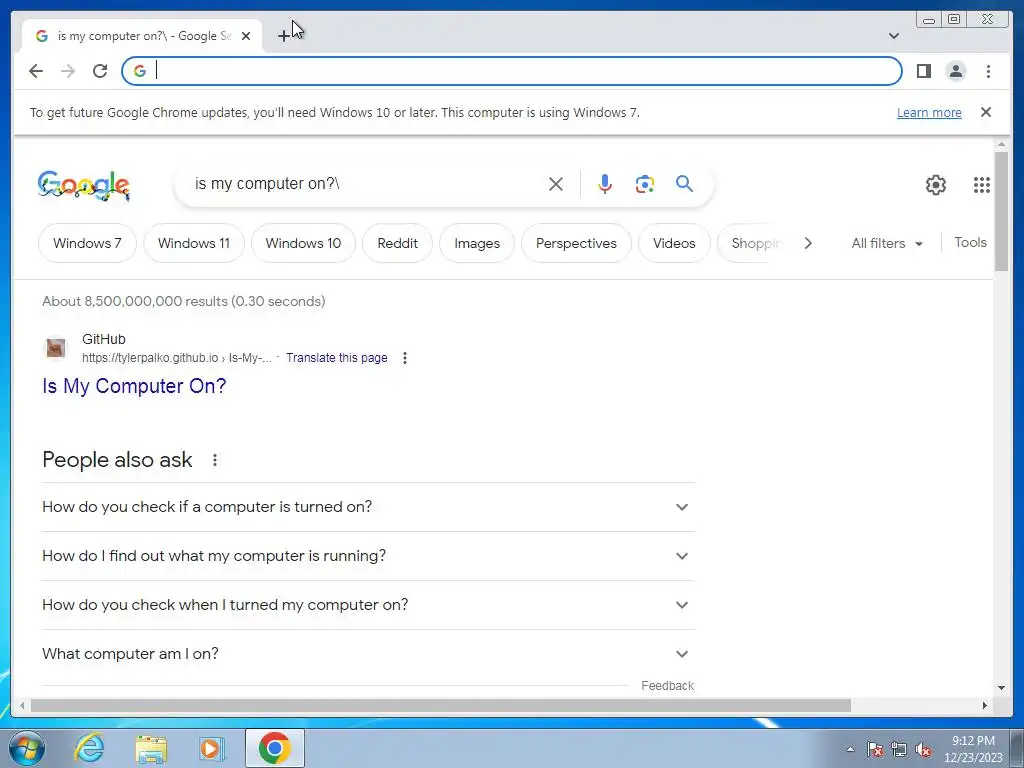Open the Chrome profile avatar
The height and width of the screenshot is (768, 1024).
coord(955,71)
